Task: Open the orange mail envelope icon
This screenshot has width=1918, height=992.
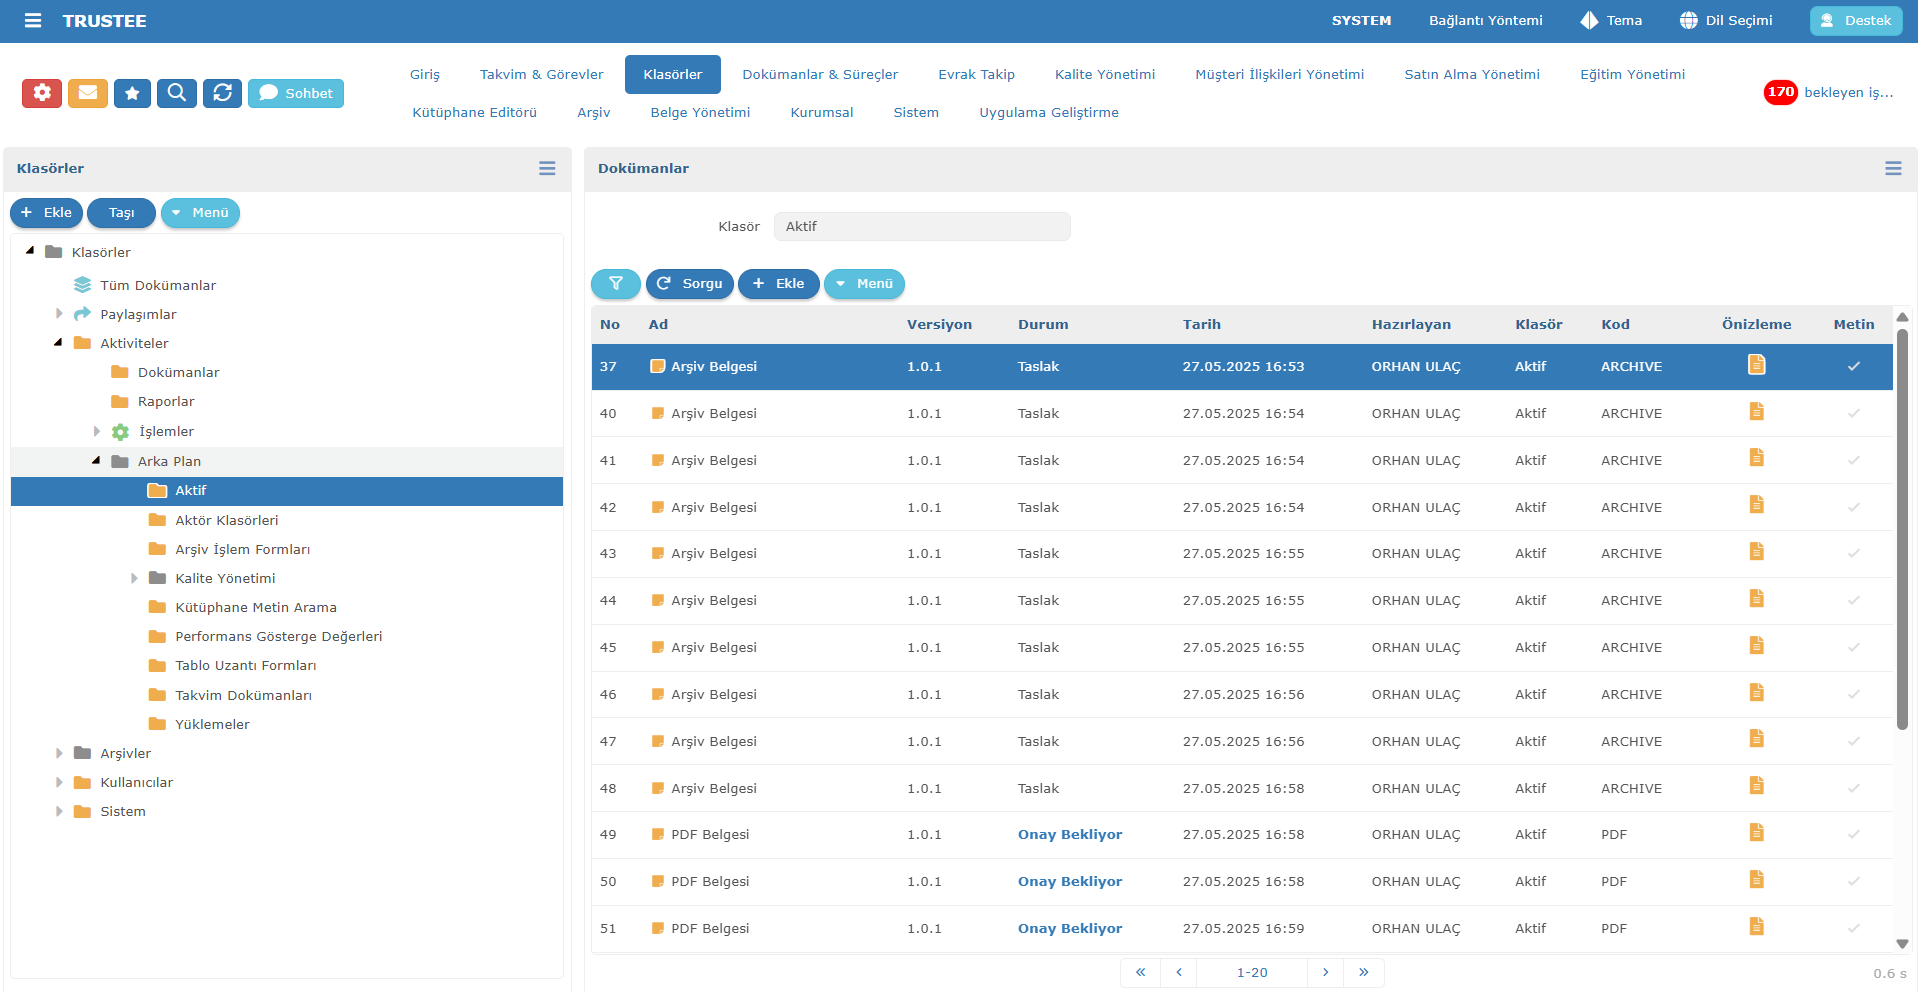Action: (87, 93)
